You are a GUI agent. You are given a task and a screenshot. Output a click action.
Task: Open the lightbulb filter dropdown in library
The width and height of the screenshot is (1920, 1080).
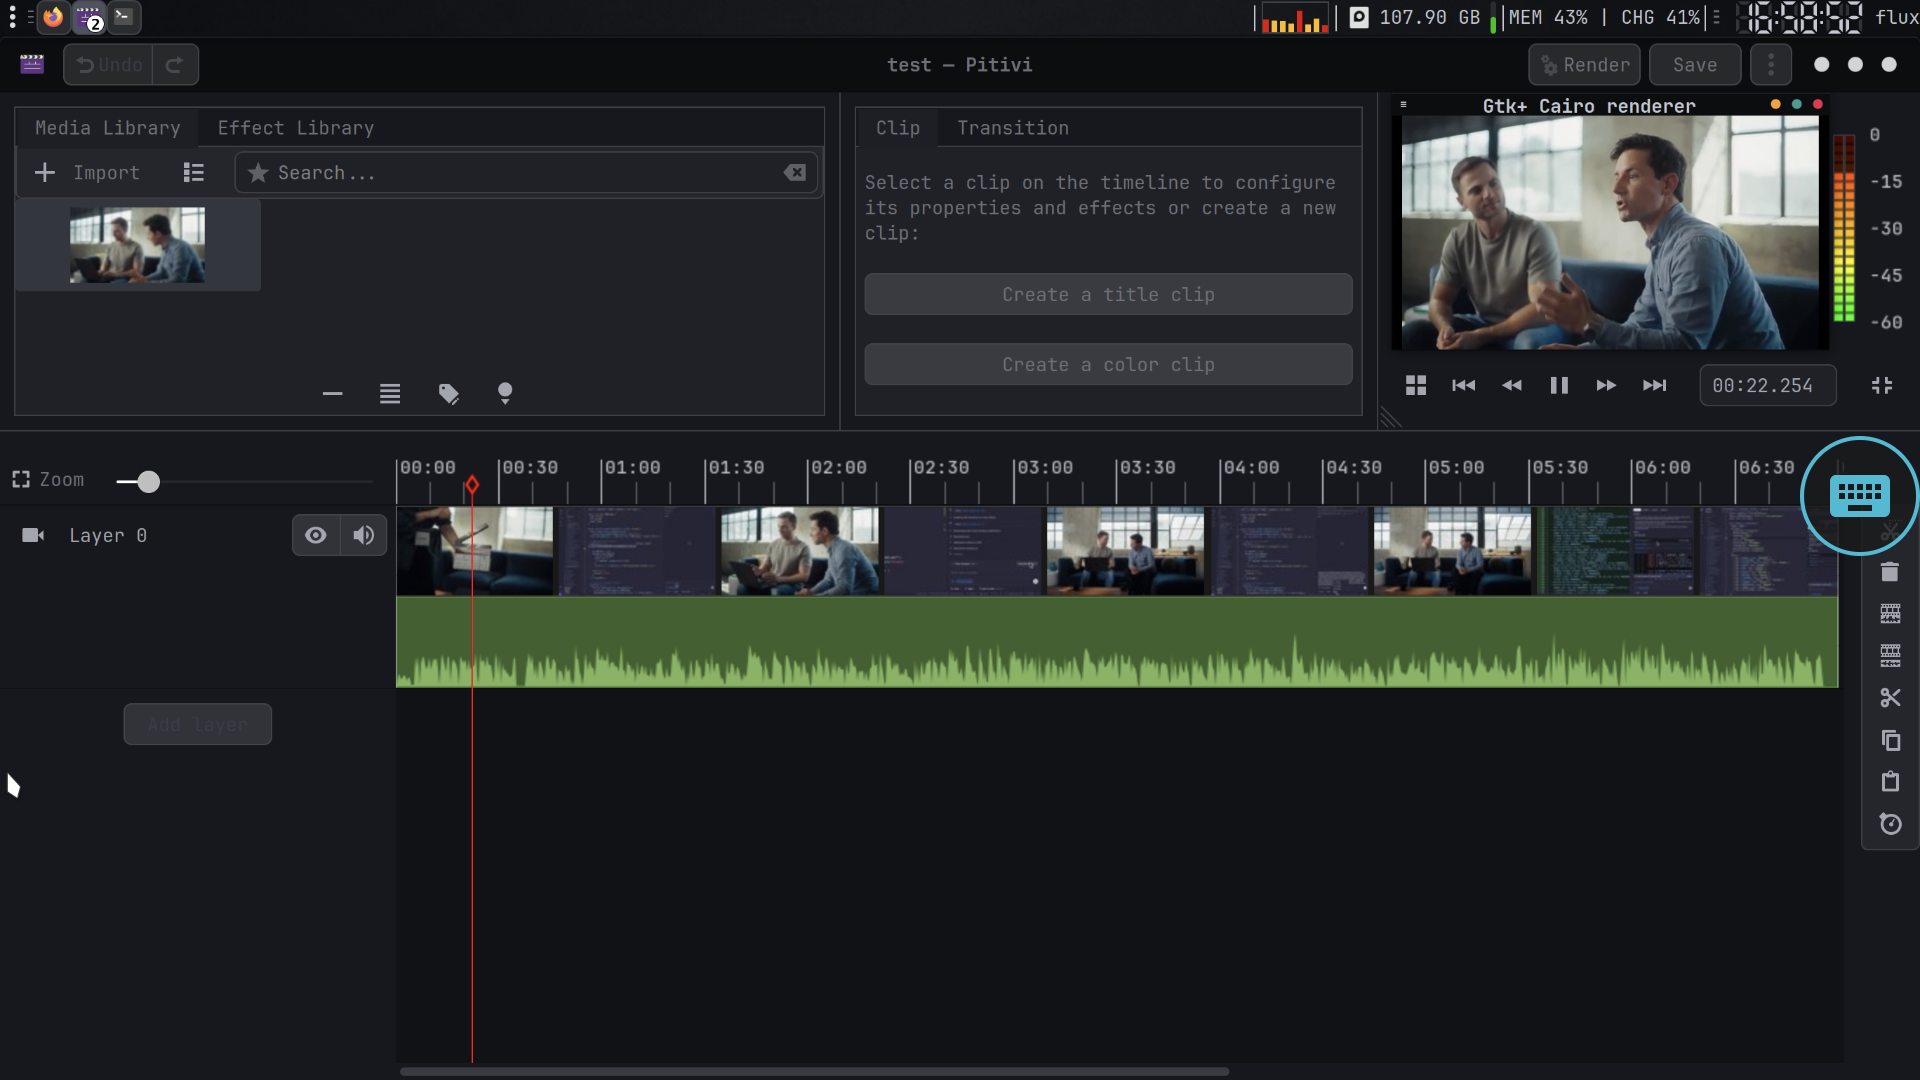[505, 394]
